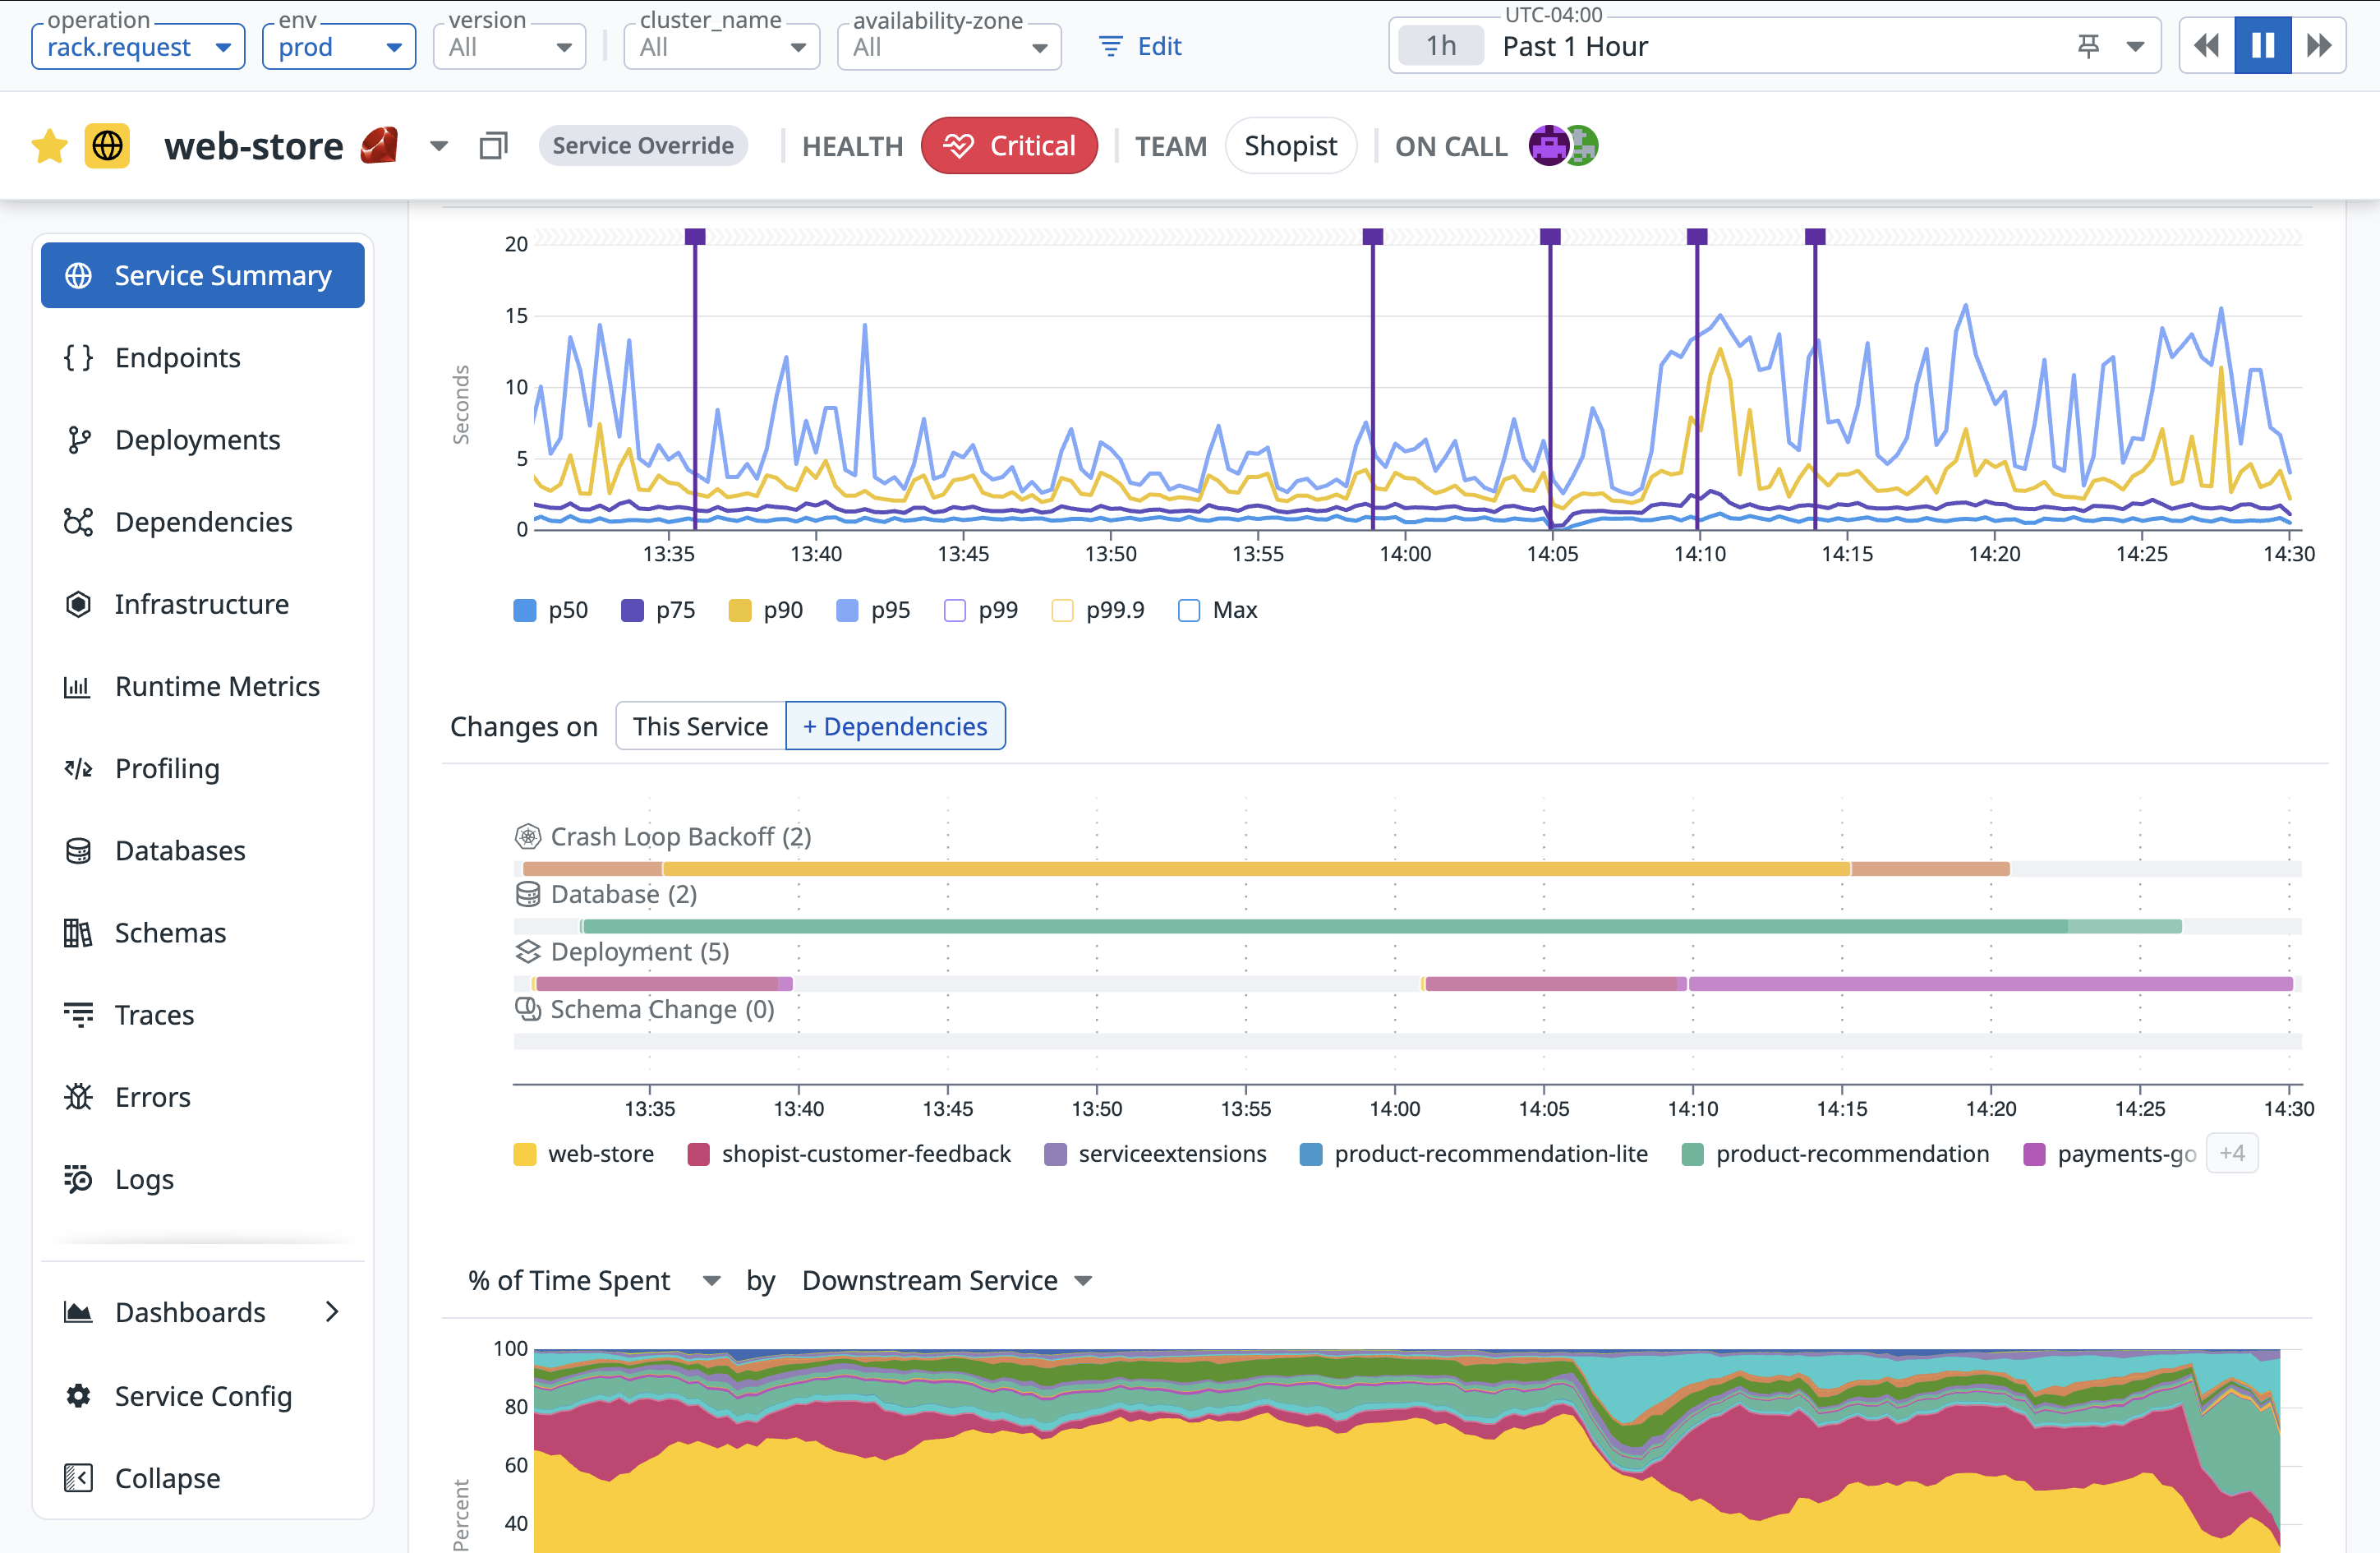Open the Downstream Service grouping dropdown
The width and height of the screenshot is (2380, 1553).
click(946, 1280)
